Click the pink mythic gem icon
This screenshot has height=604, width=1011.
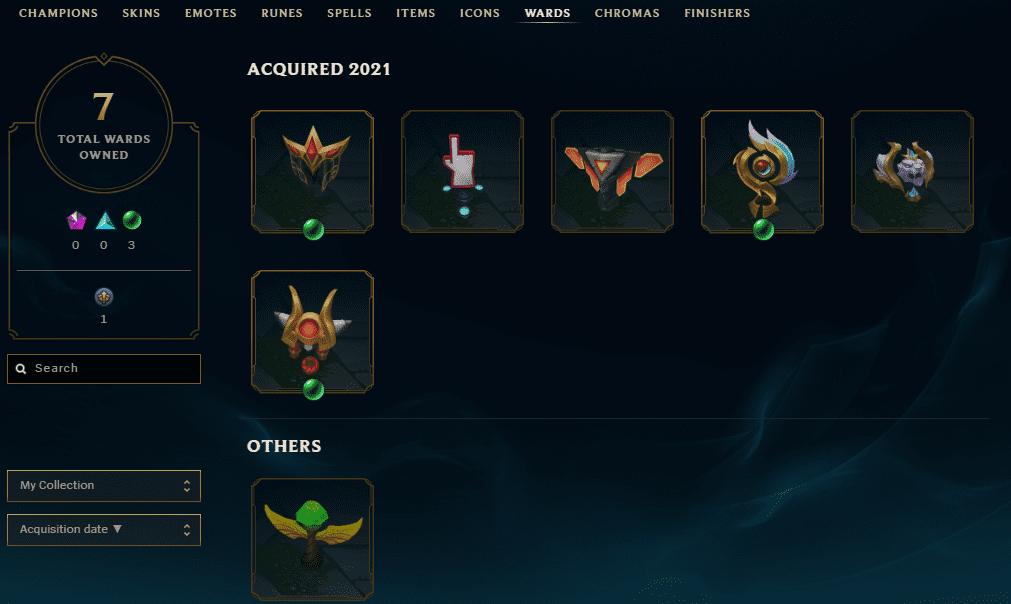(76, 220)
